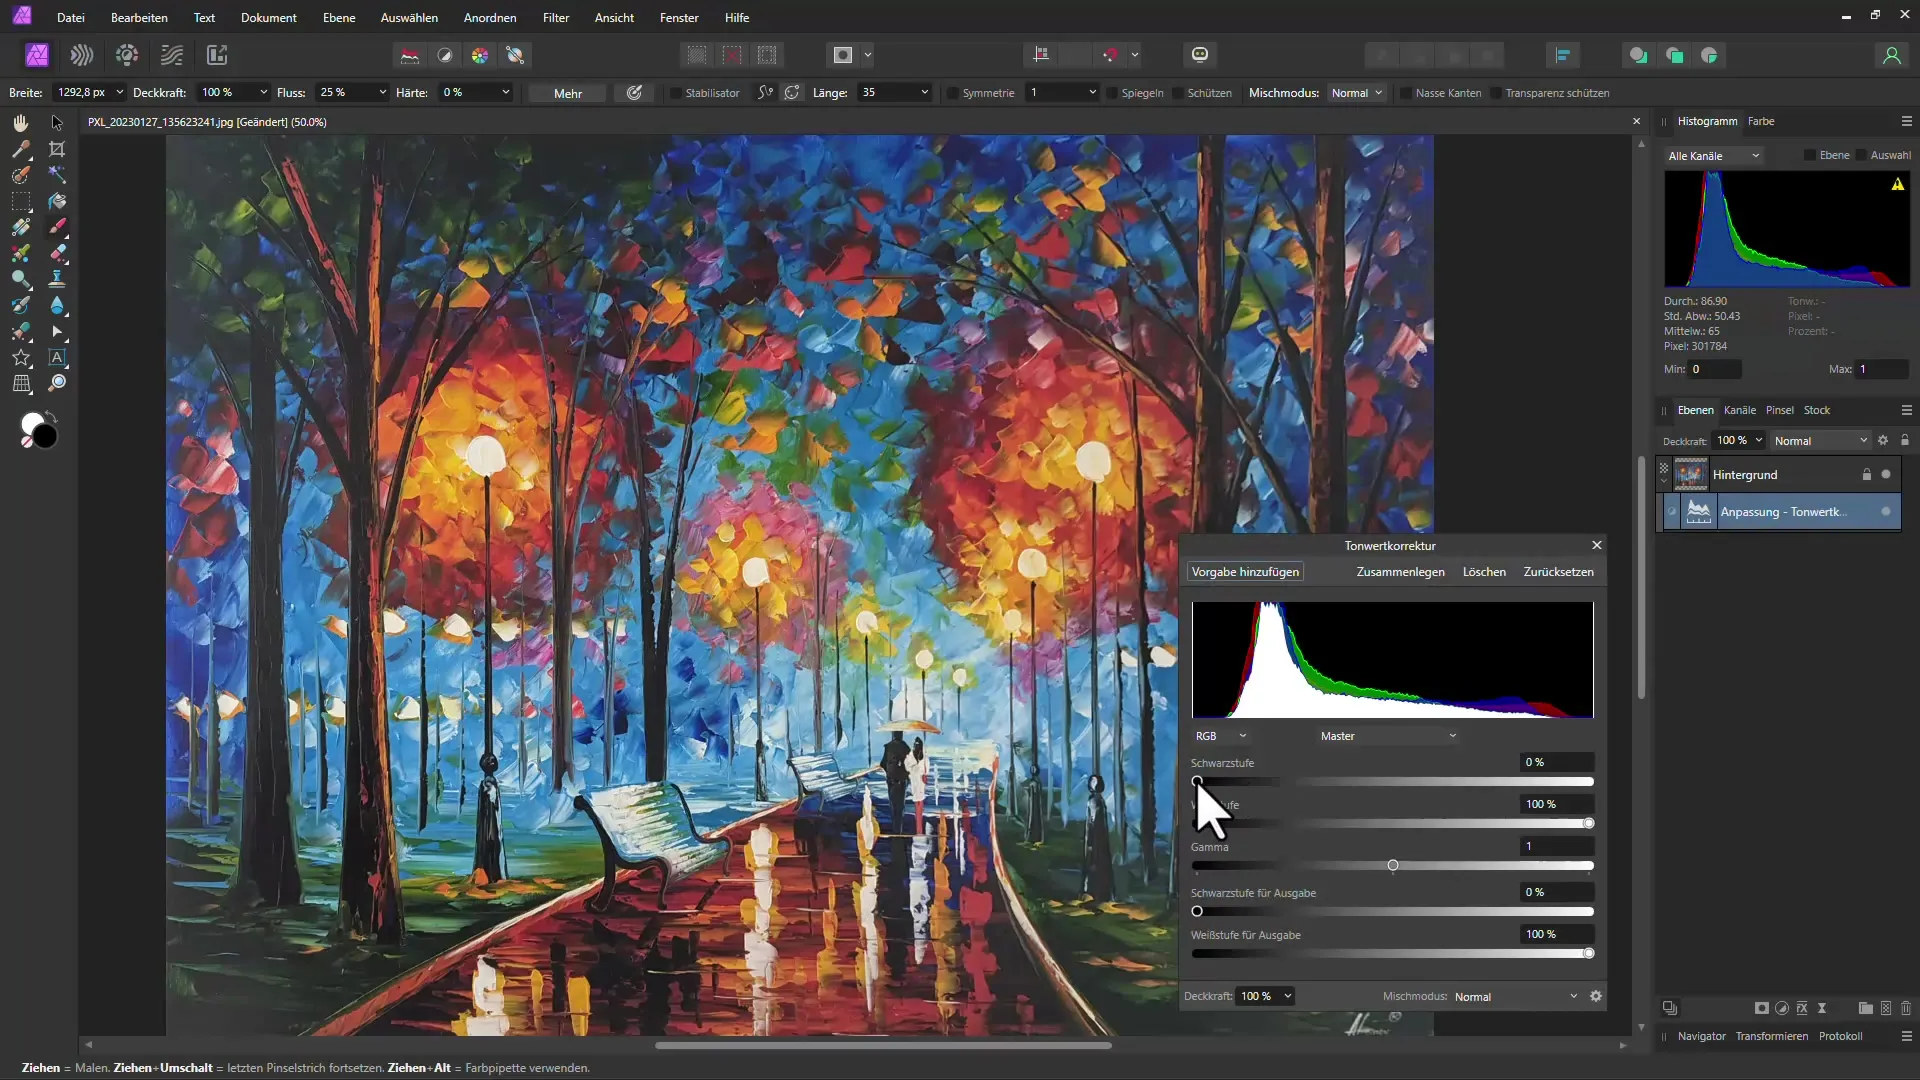Toggle visibility of the Hintergrund layer
This screenshot has width=1920, height=1080.
(1886, 474)
